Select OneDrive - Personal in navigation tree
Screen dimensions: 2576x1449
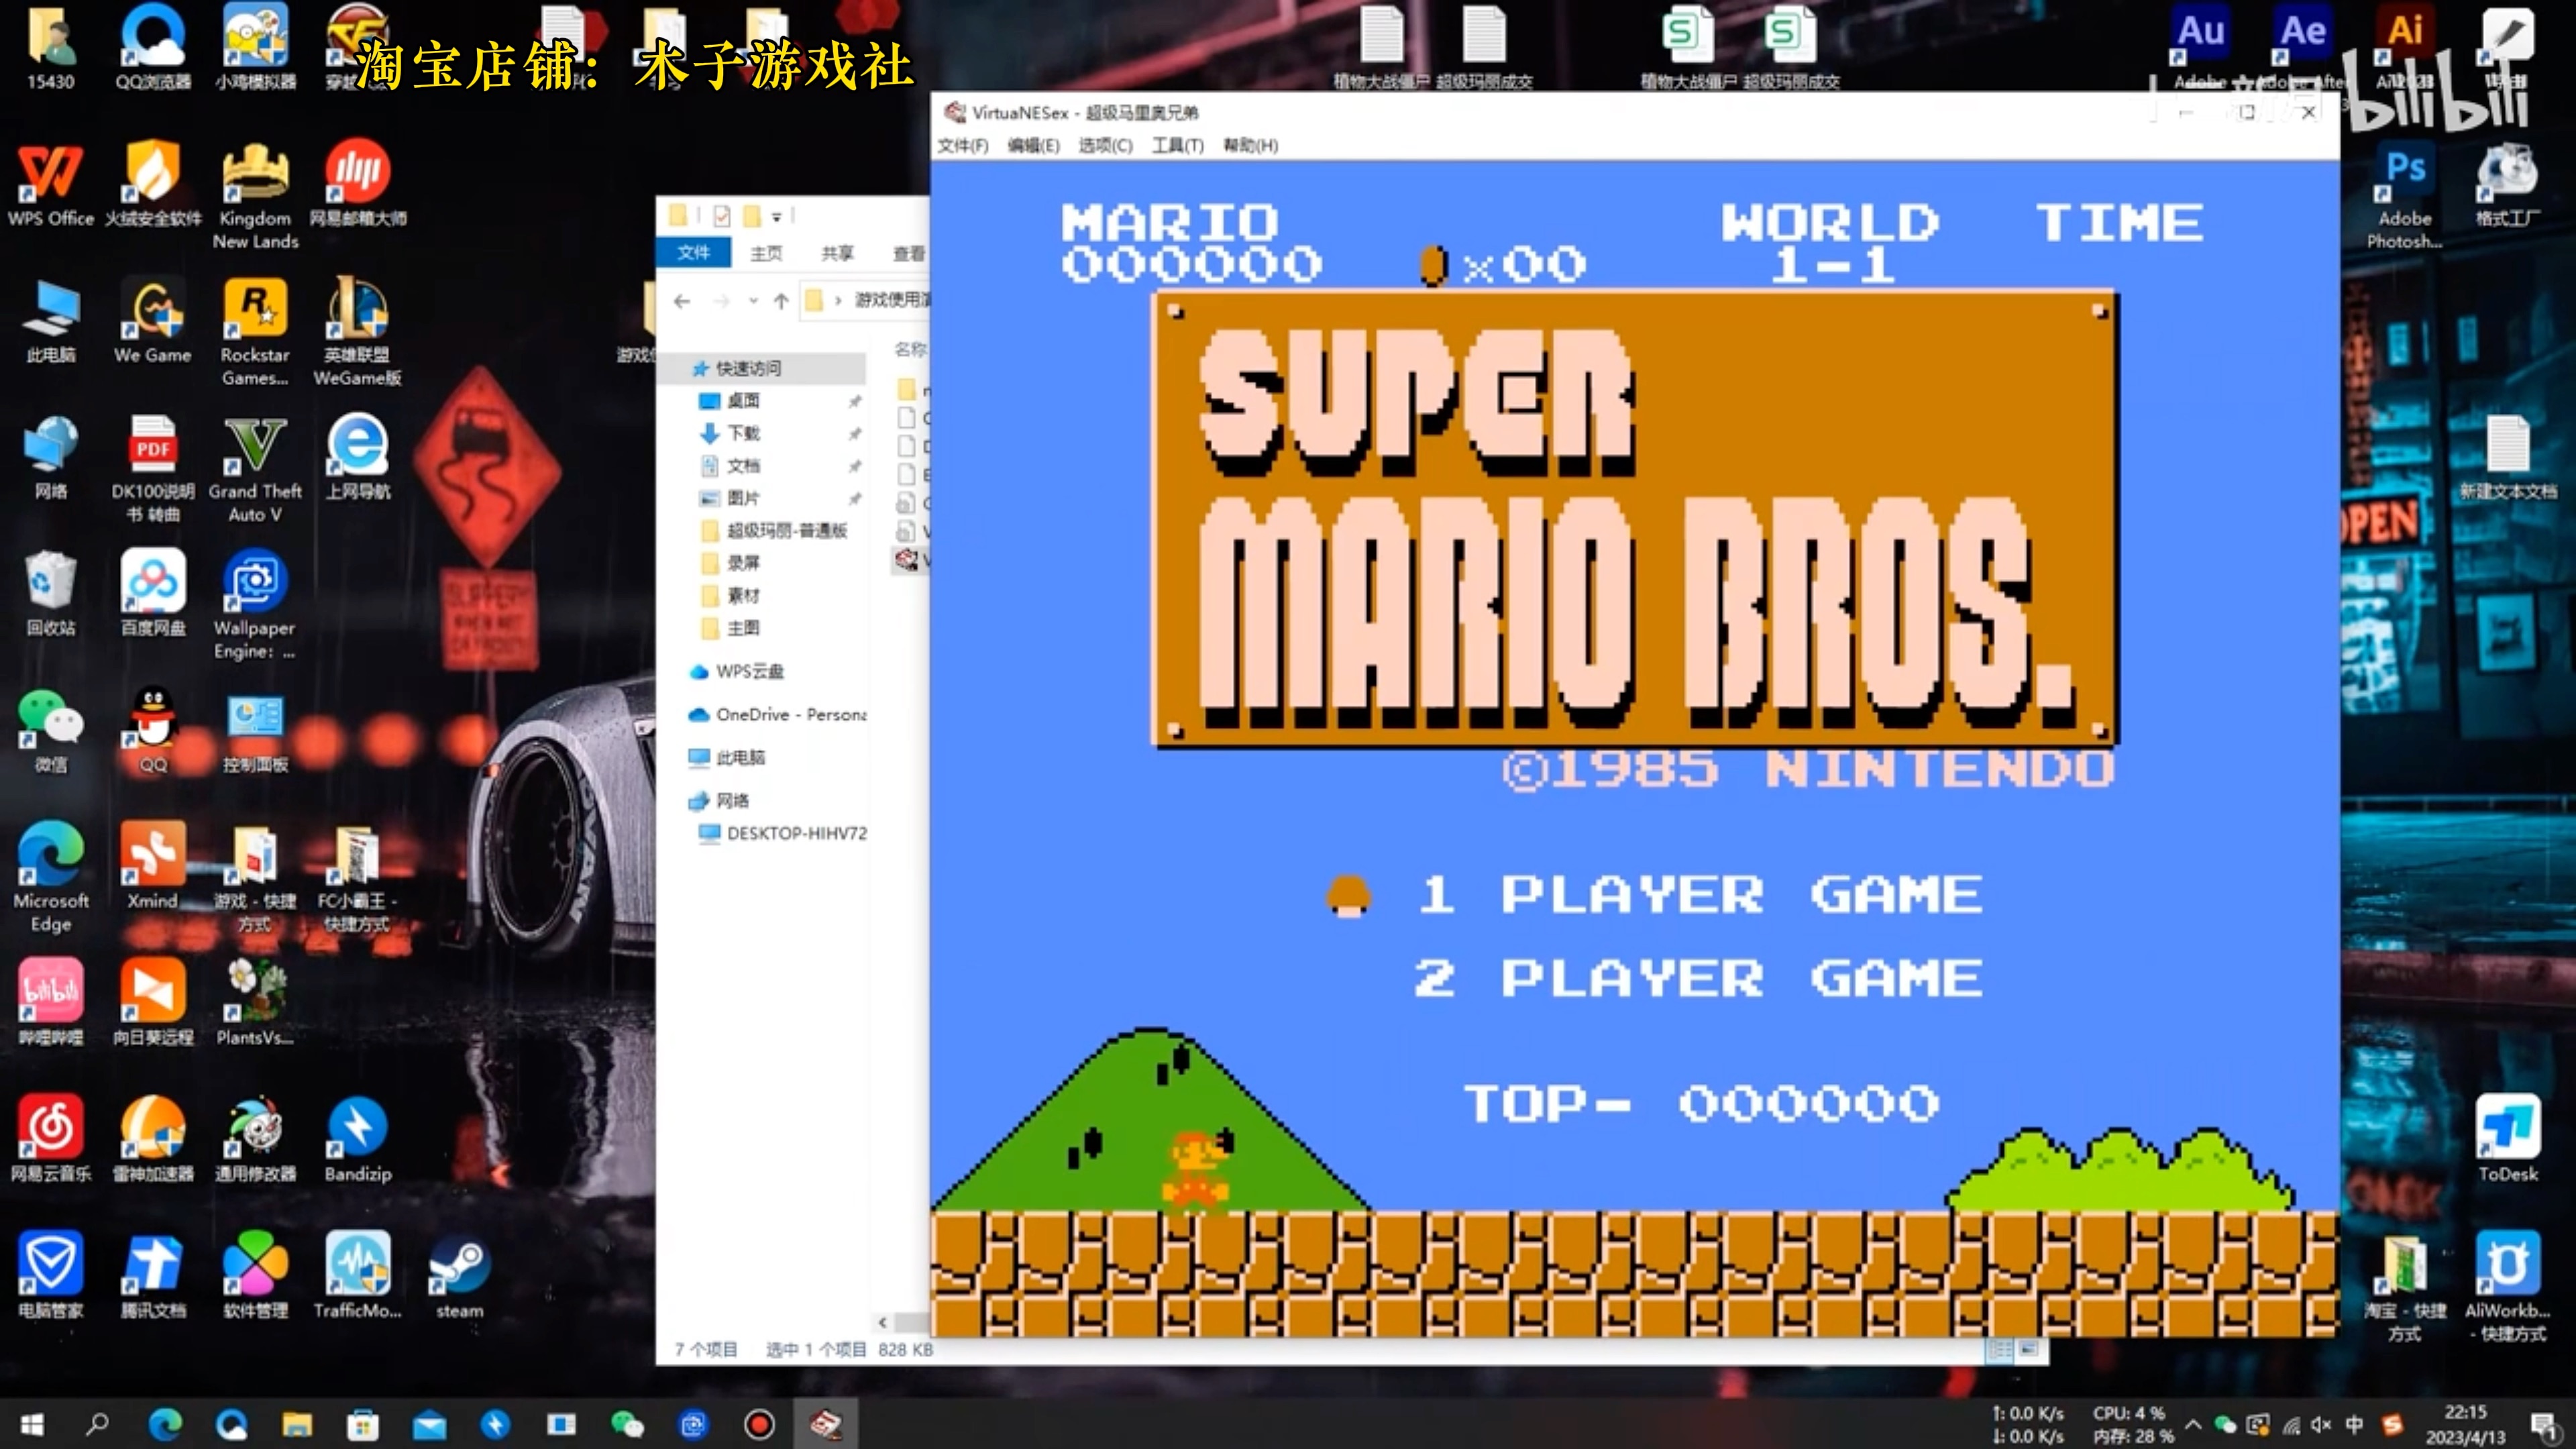pyautogui.click(x=790, y=714)
